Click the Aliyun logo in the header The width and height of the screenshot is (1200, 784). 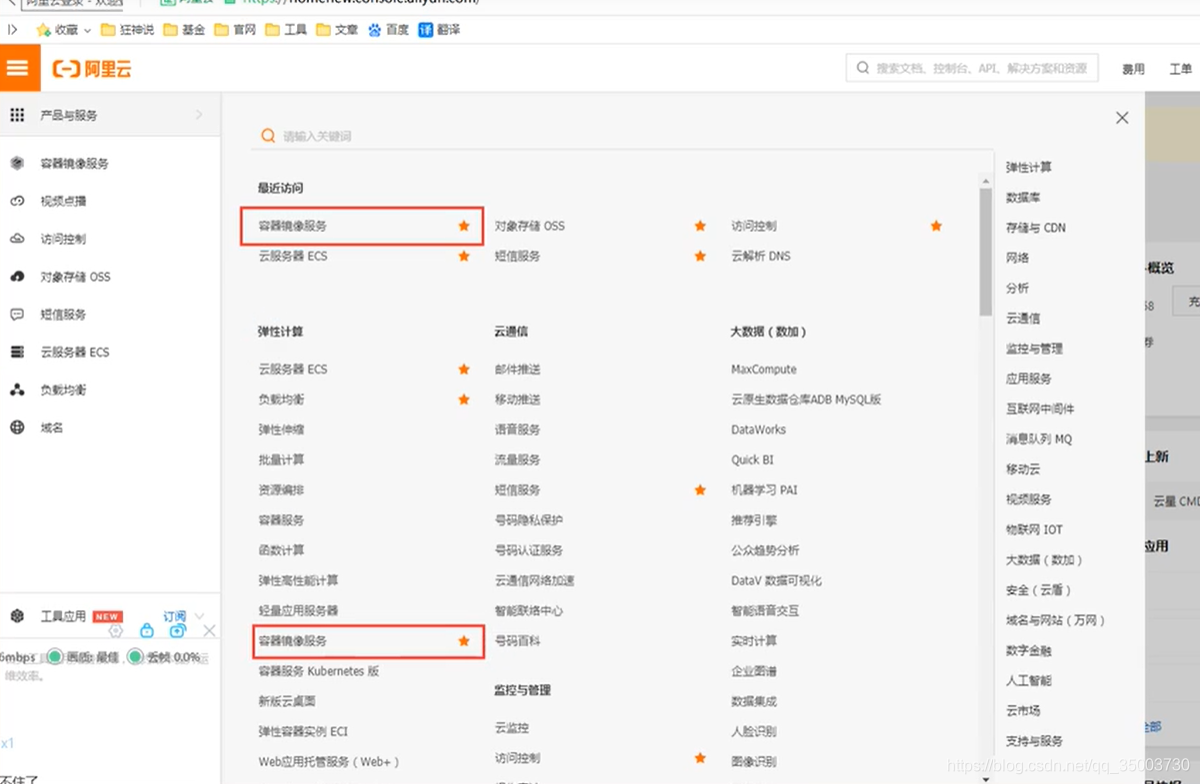click(92, 69)
